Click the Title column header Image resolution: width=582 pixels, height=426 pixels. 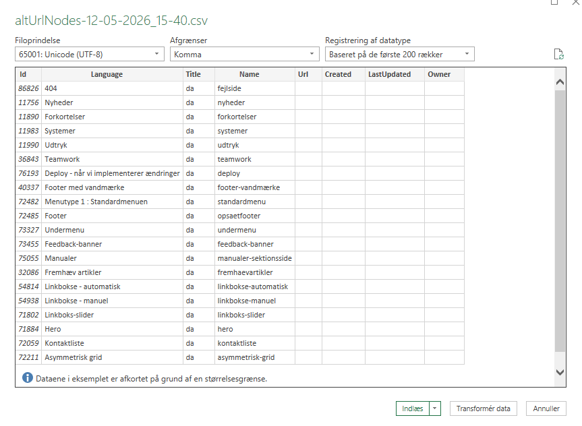tap(199, 74)
